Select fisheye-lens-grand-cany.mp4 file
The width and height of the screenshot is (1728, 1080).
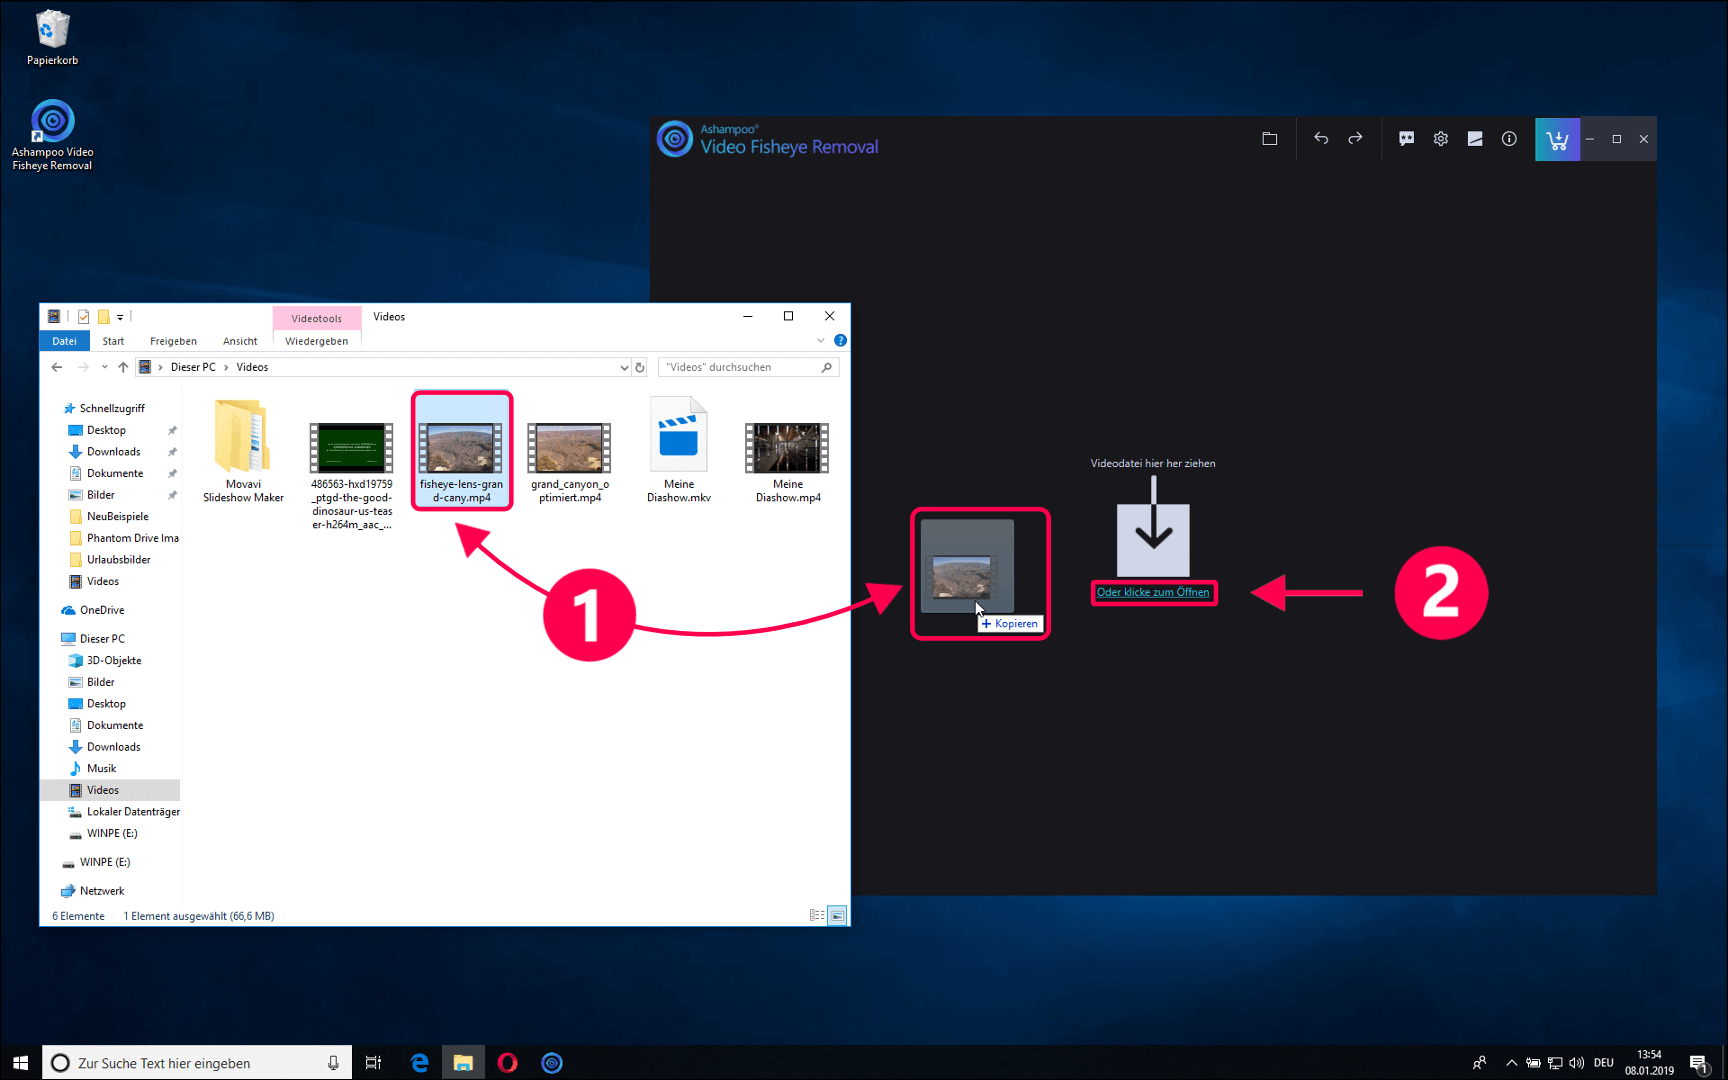(462, 450)
